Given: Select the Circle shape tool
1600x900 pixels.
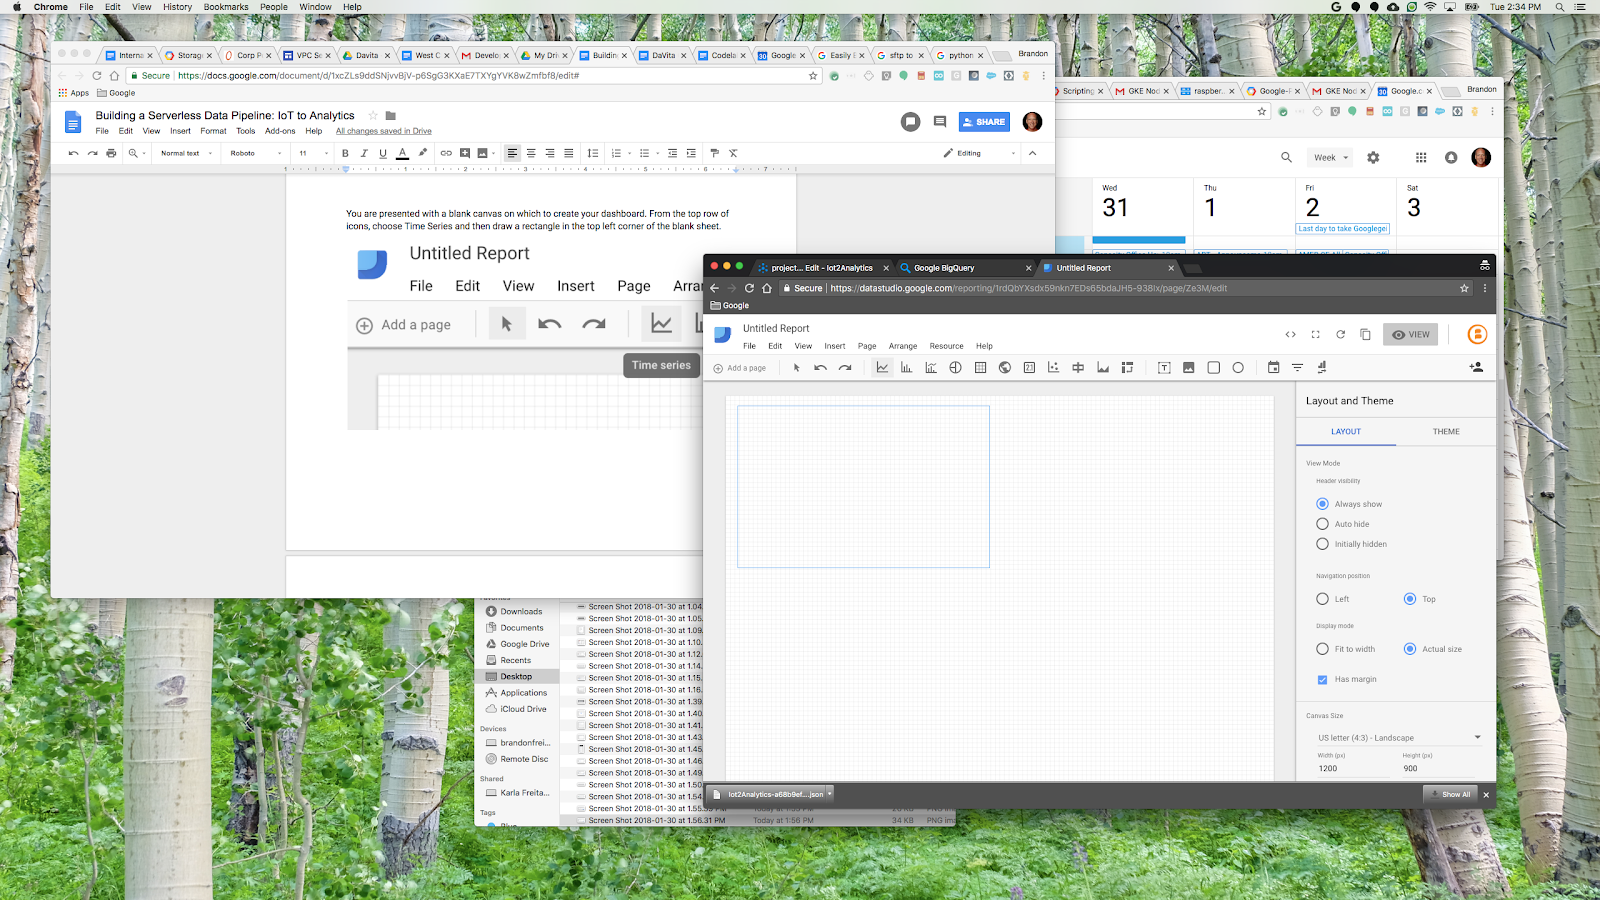Looking at the screenshot, I should (1238, 368).
